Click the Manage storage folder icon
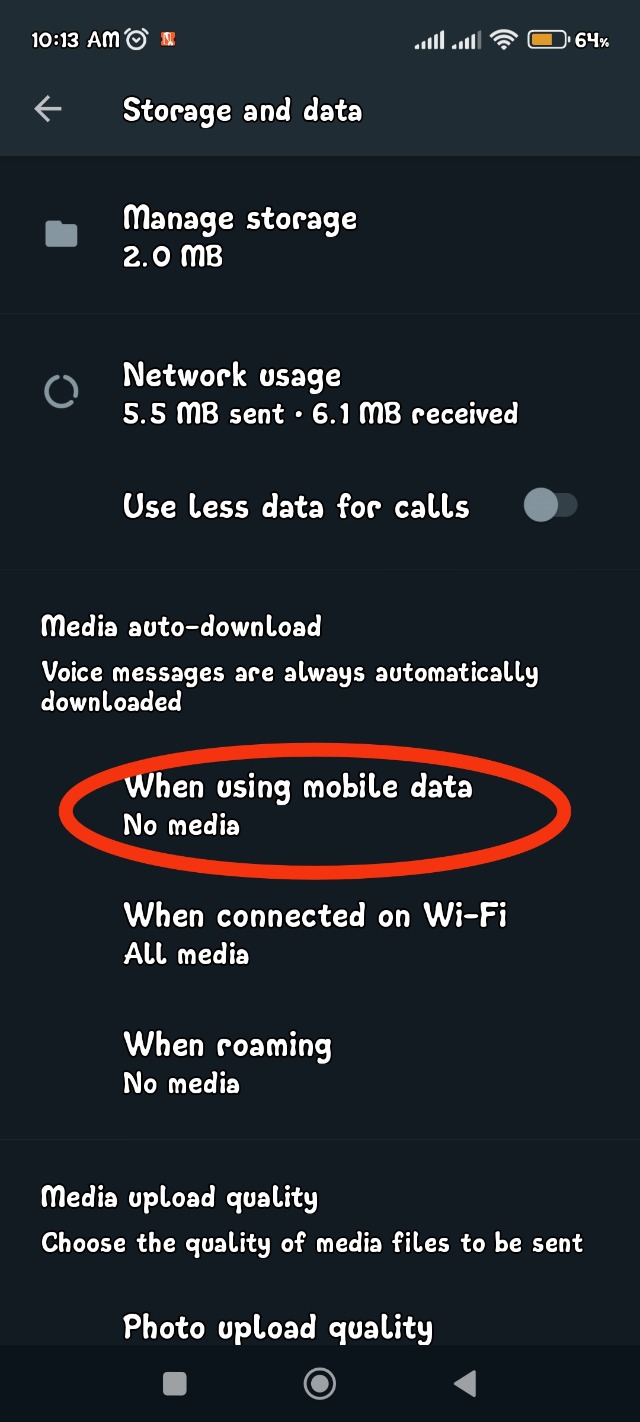The image size is (640, 1422). (x=61, y=235)
